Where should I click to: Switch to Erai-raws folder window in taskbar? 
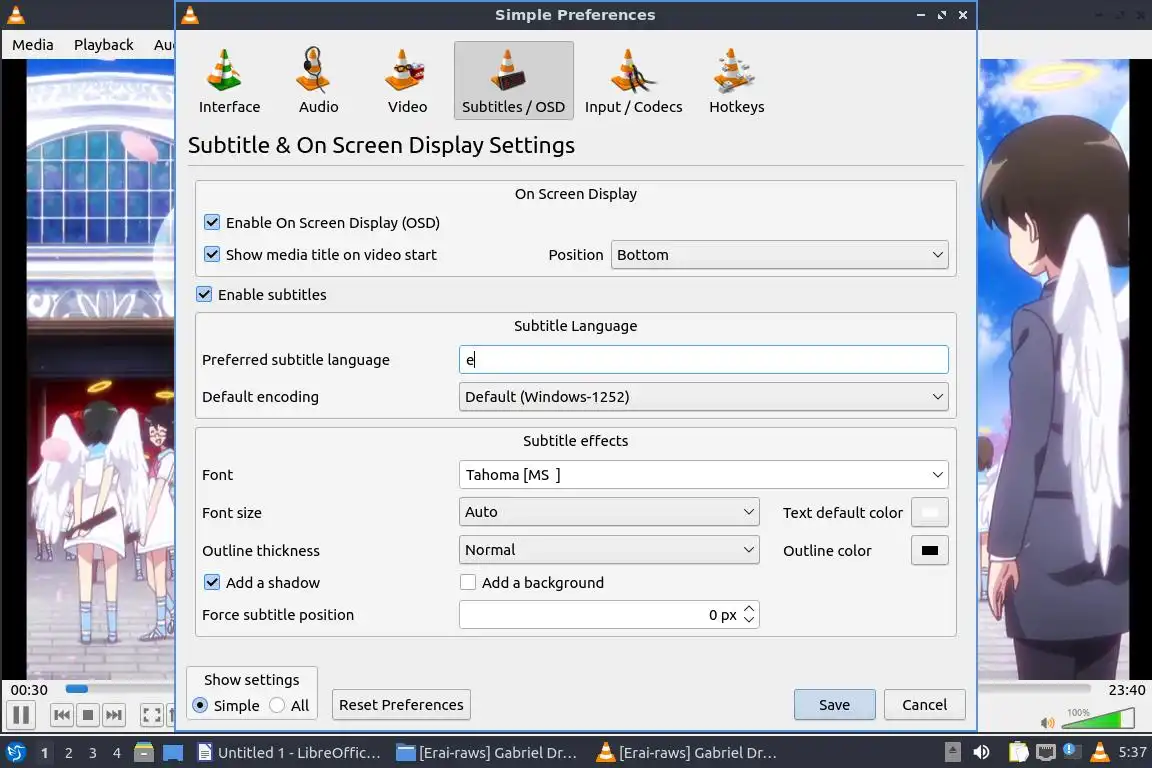point(486,753)
